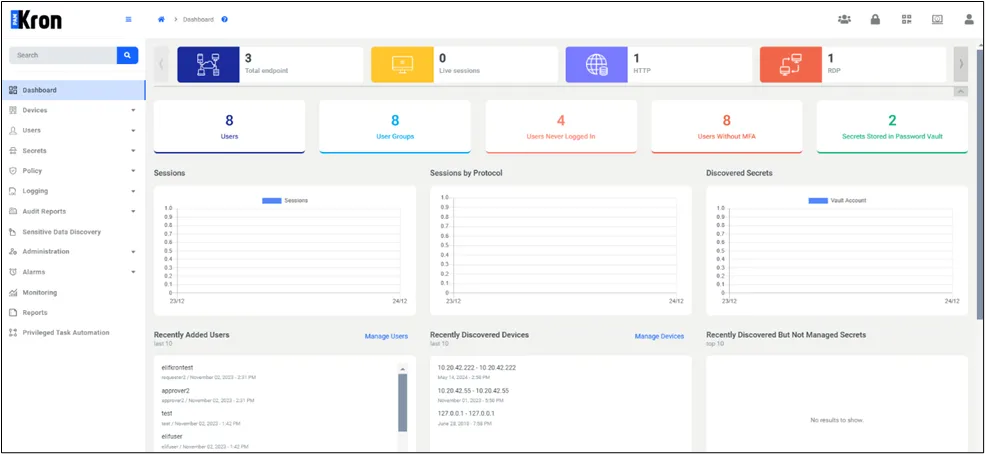The width and height of the screenshot is (985, 454).
Task: Open Secrets Stored in Password Vault card
Action: pyautogui.click(x=893, y=126)
